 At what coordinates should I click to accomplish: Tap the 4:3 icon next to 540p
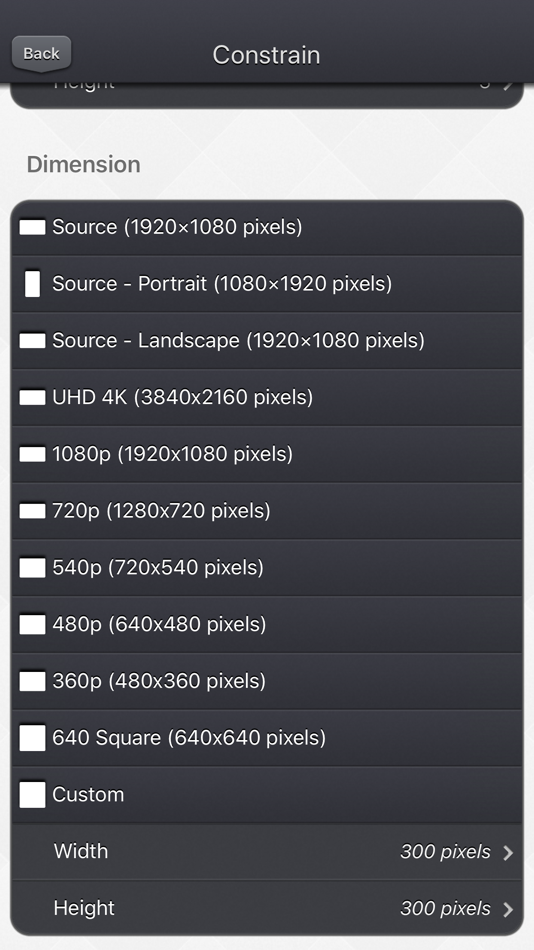(x=33, y=568)
